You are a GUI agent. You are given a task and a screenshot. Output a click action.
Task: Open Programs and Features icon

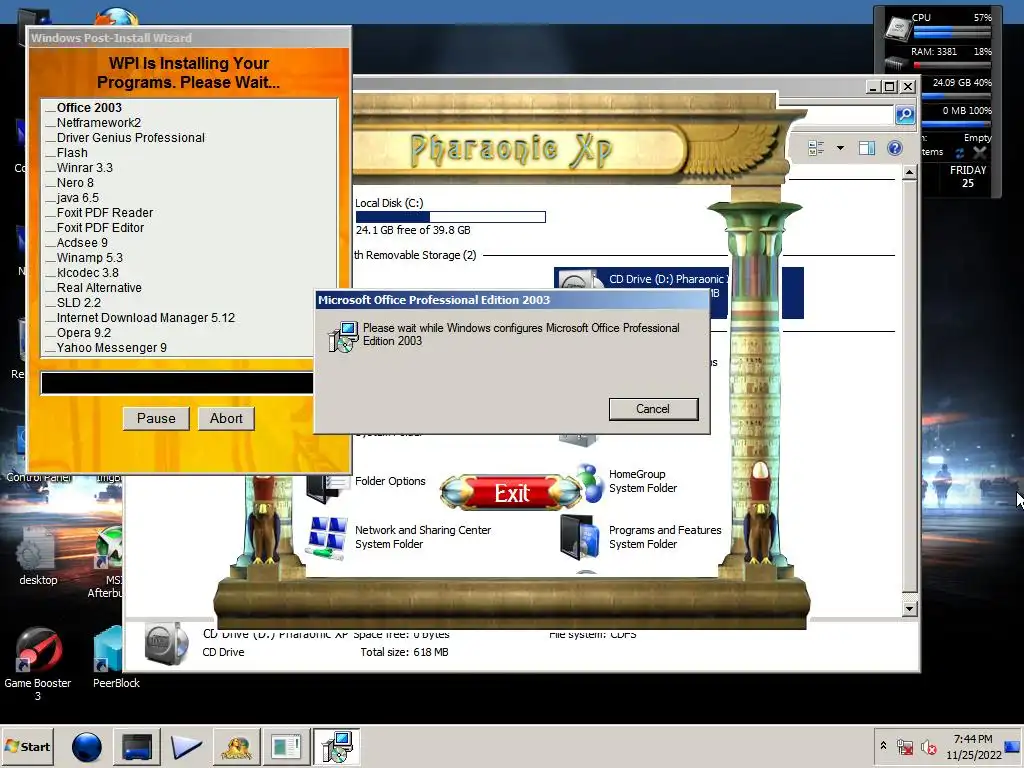[580, 537]
